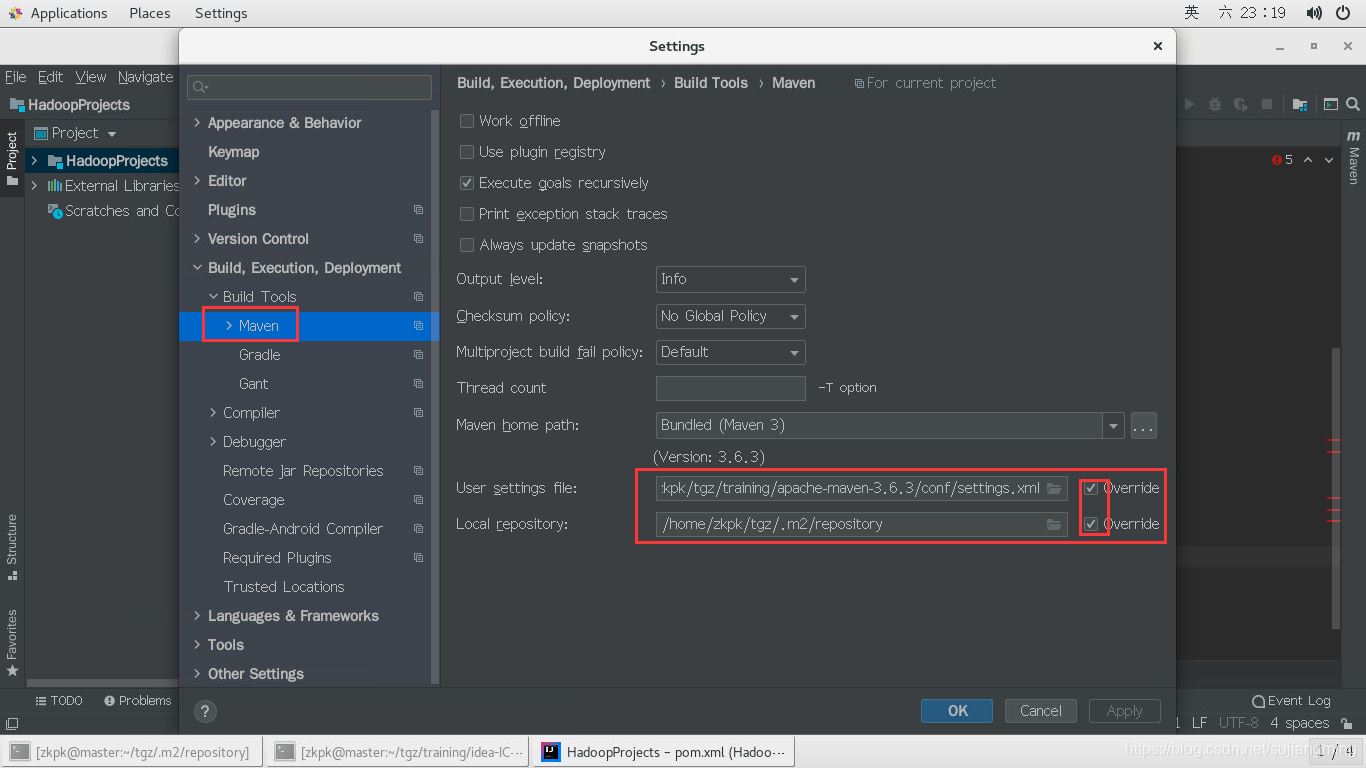Toggle Override for User settings file
The width and height of the screenshot is (1366, 768).
click(1091, 488)
